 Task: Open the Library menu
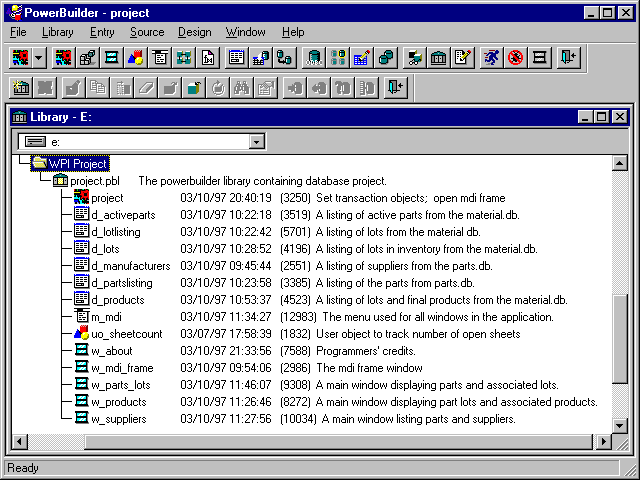click(x=58, y=32)
